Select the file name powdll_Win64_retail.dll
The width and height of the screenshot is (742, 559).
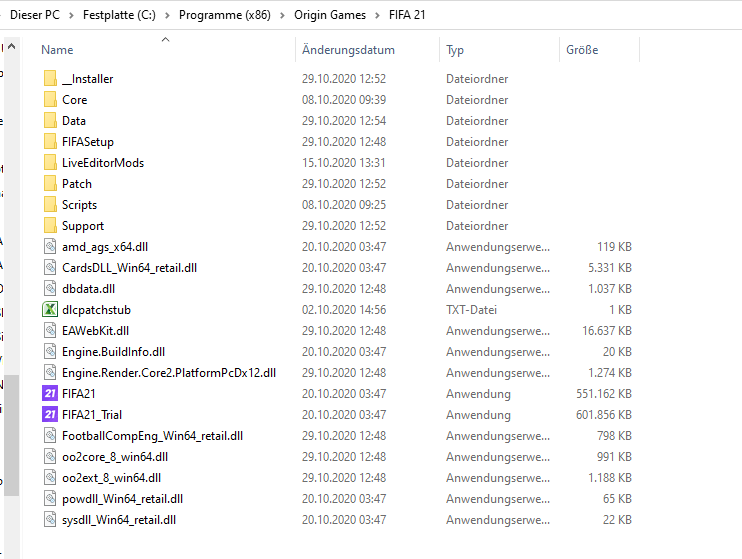(123, 499)
